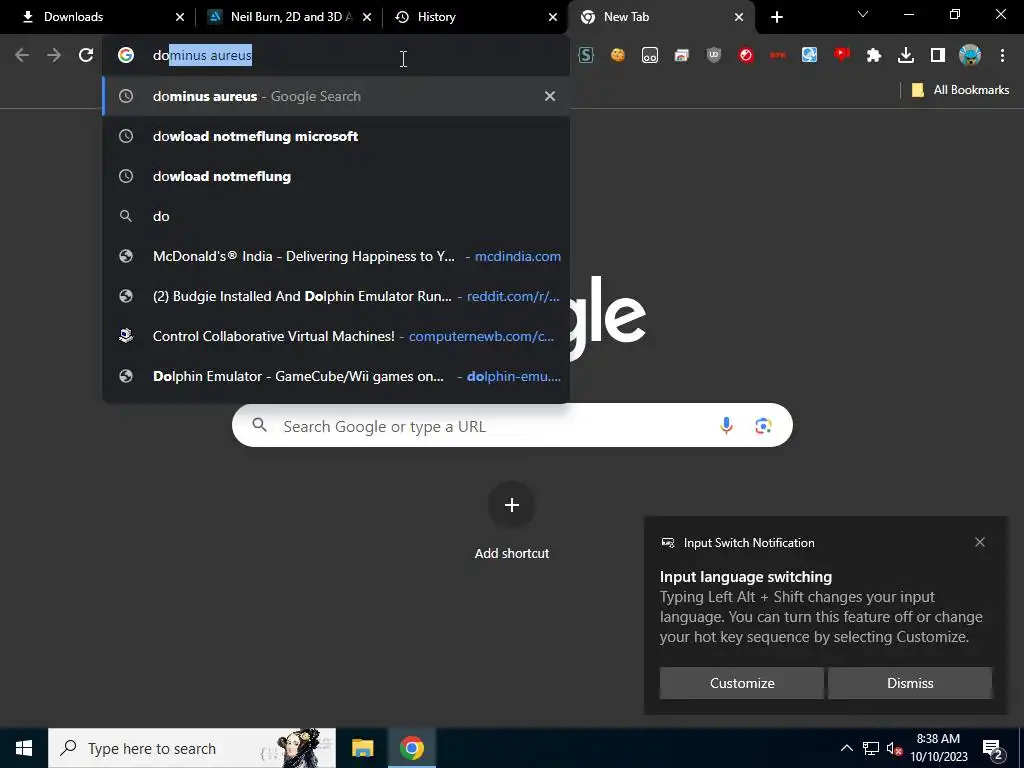
Task: Open the network status tray icon
Action: [871, 748]
